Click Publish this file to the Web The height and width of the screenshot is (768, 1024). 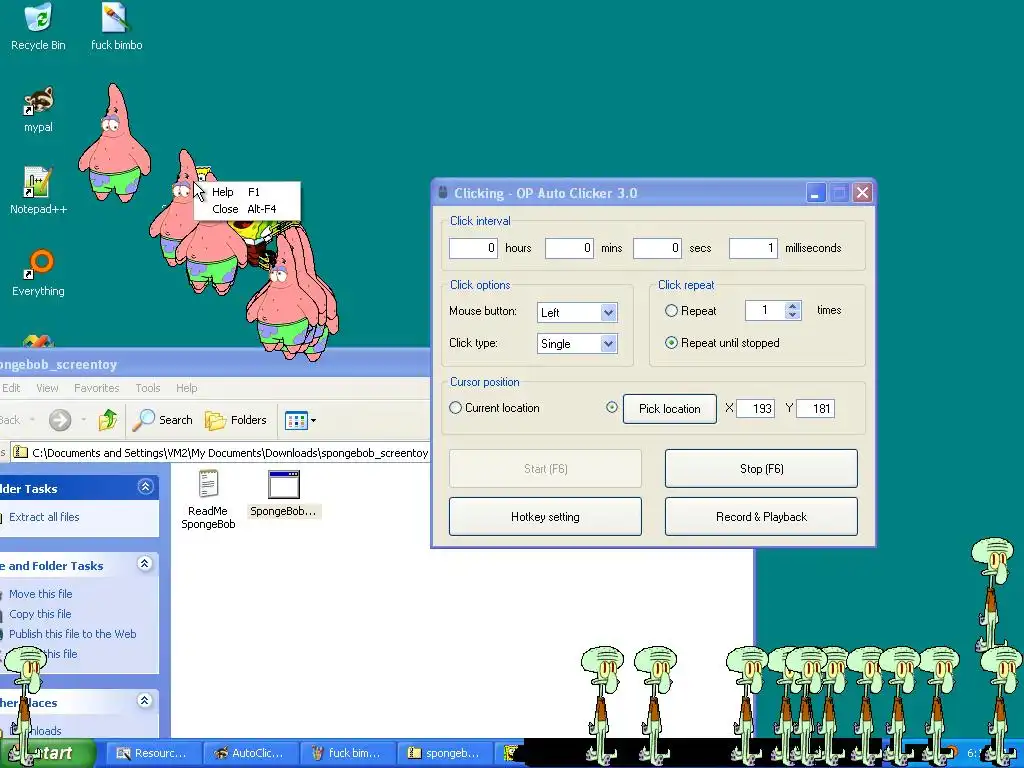coord(72,633)
